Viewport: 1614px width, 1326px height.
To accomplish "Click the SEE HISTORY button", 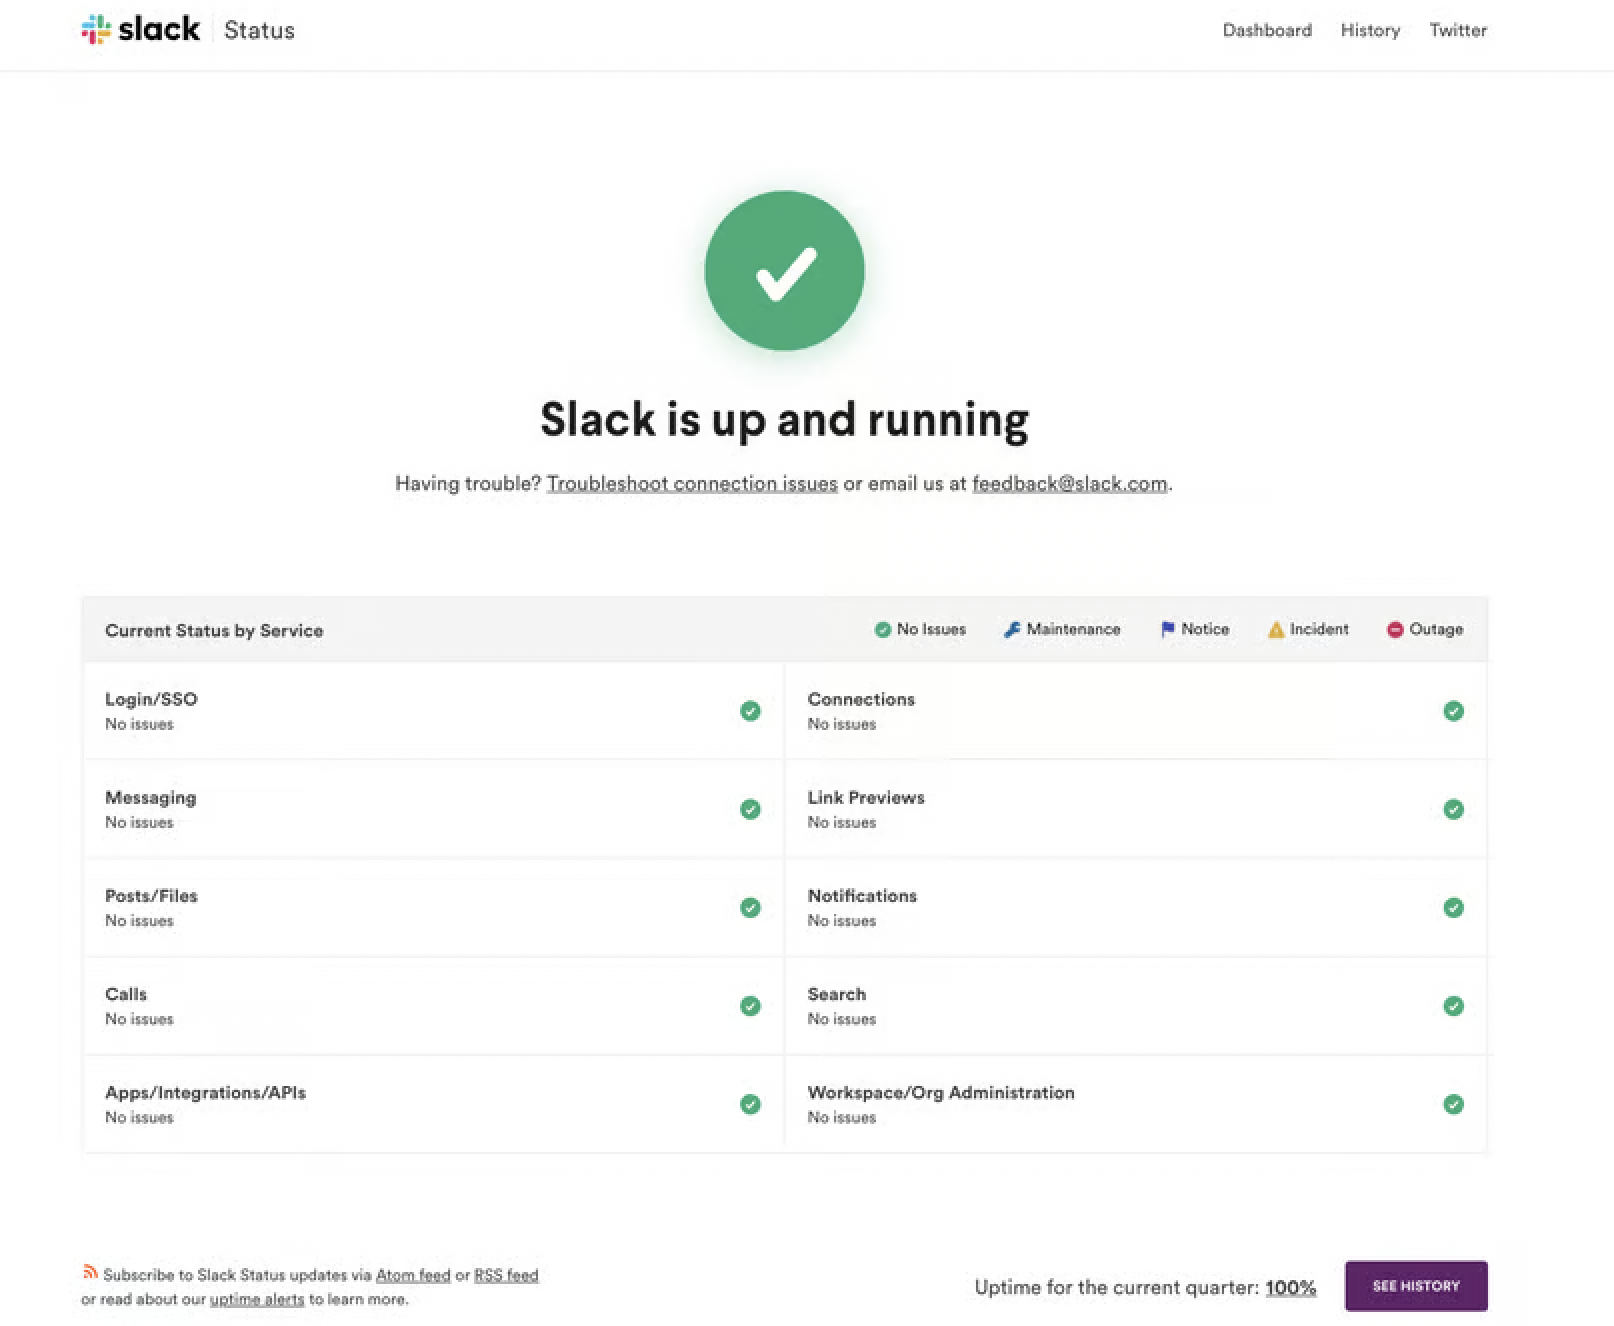I will pyautogui.click(x=1416, y=1286).
